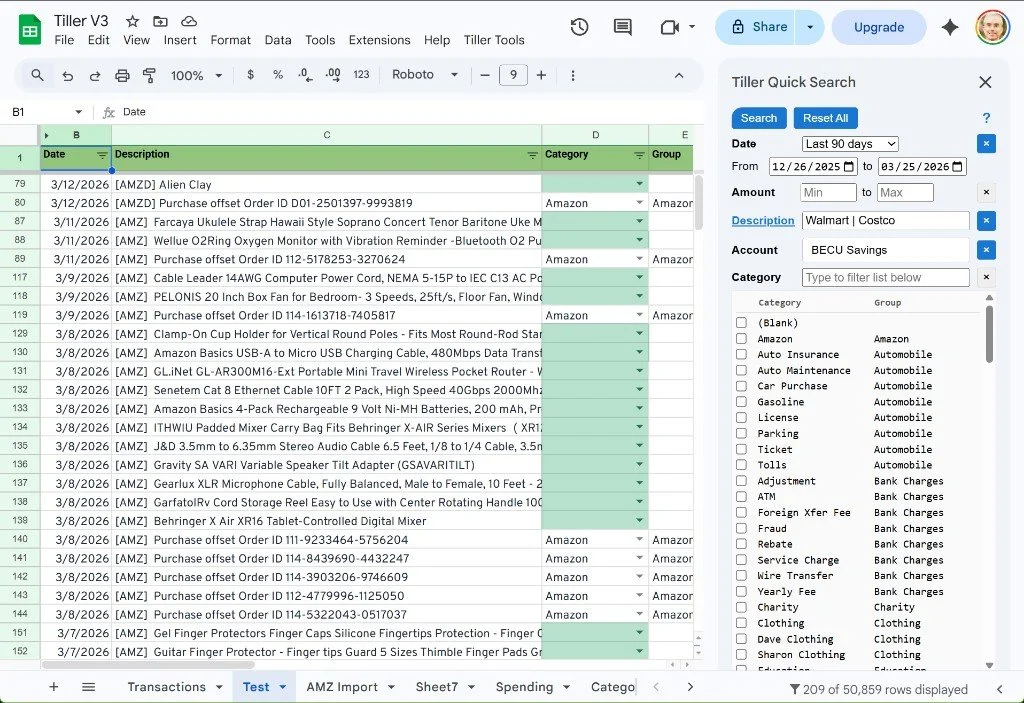Clear the Date filter
This screenshot has height=703, width=1024.
click(x=986, y=144)
